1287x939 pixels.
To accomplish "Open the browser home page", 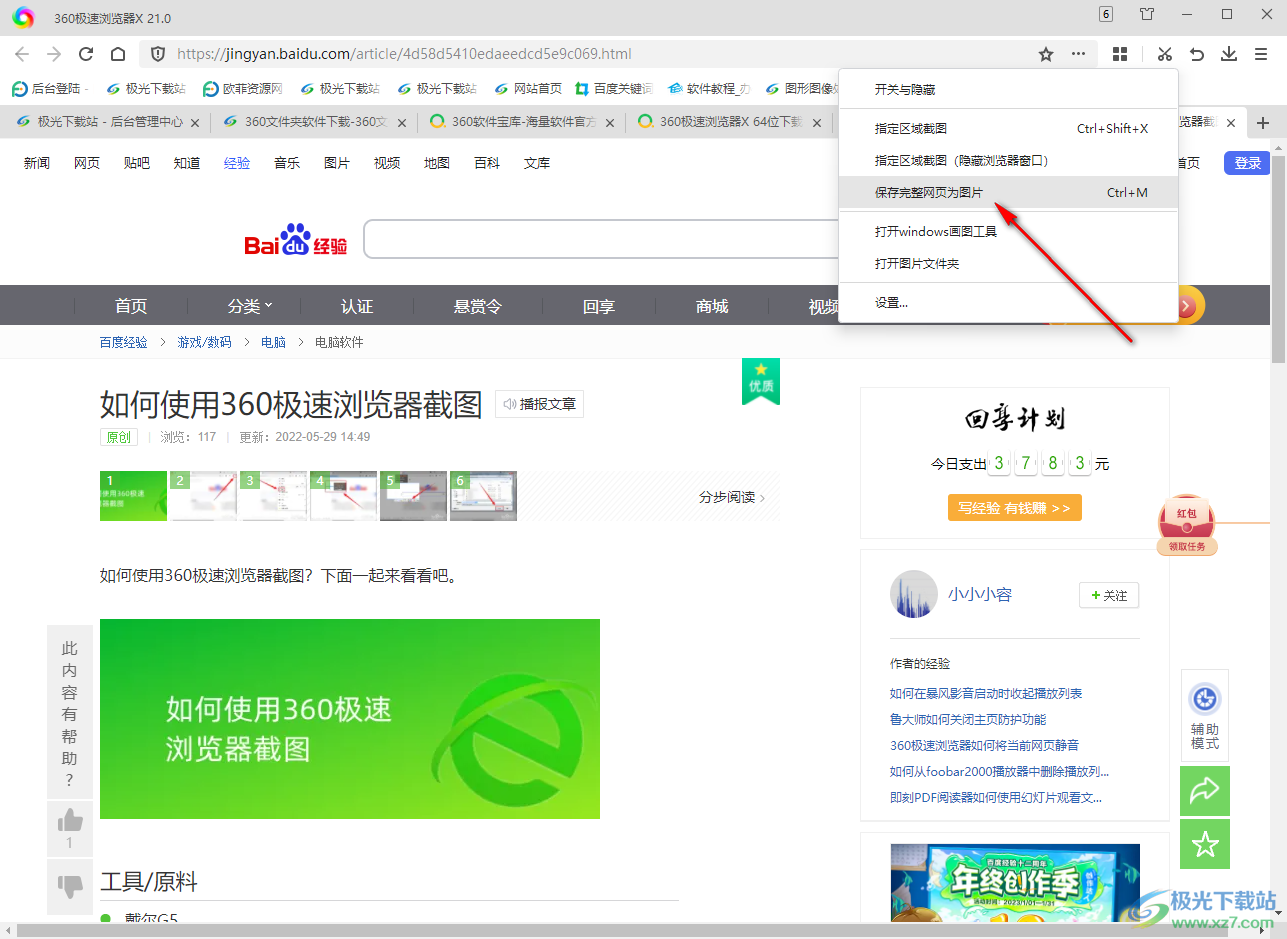I will click(x=118, y=54).
